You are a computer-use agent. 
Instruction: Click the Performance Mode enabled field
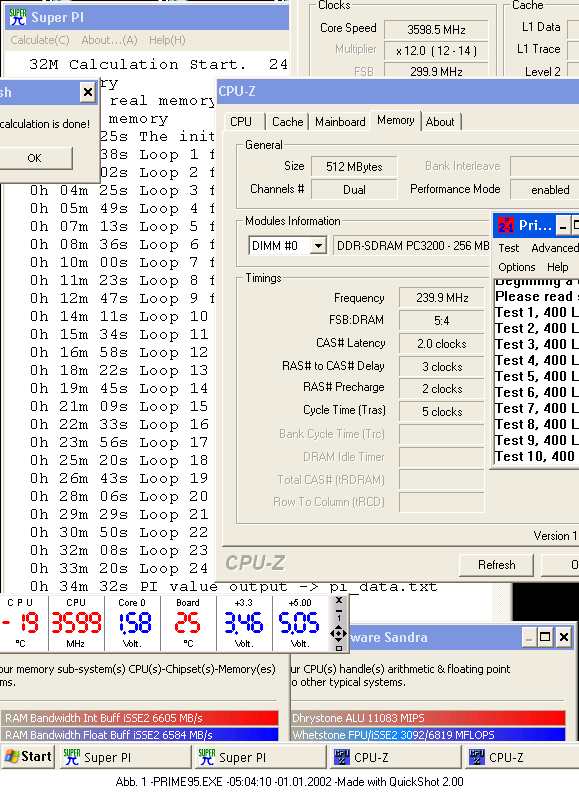point(545,190)
